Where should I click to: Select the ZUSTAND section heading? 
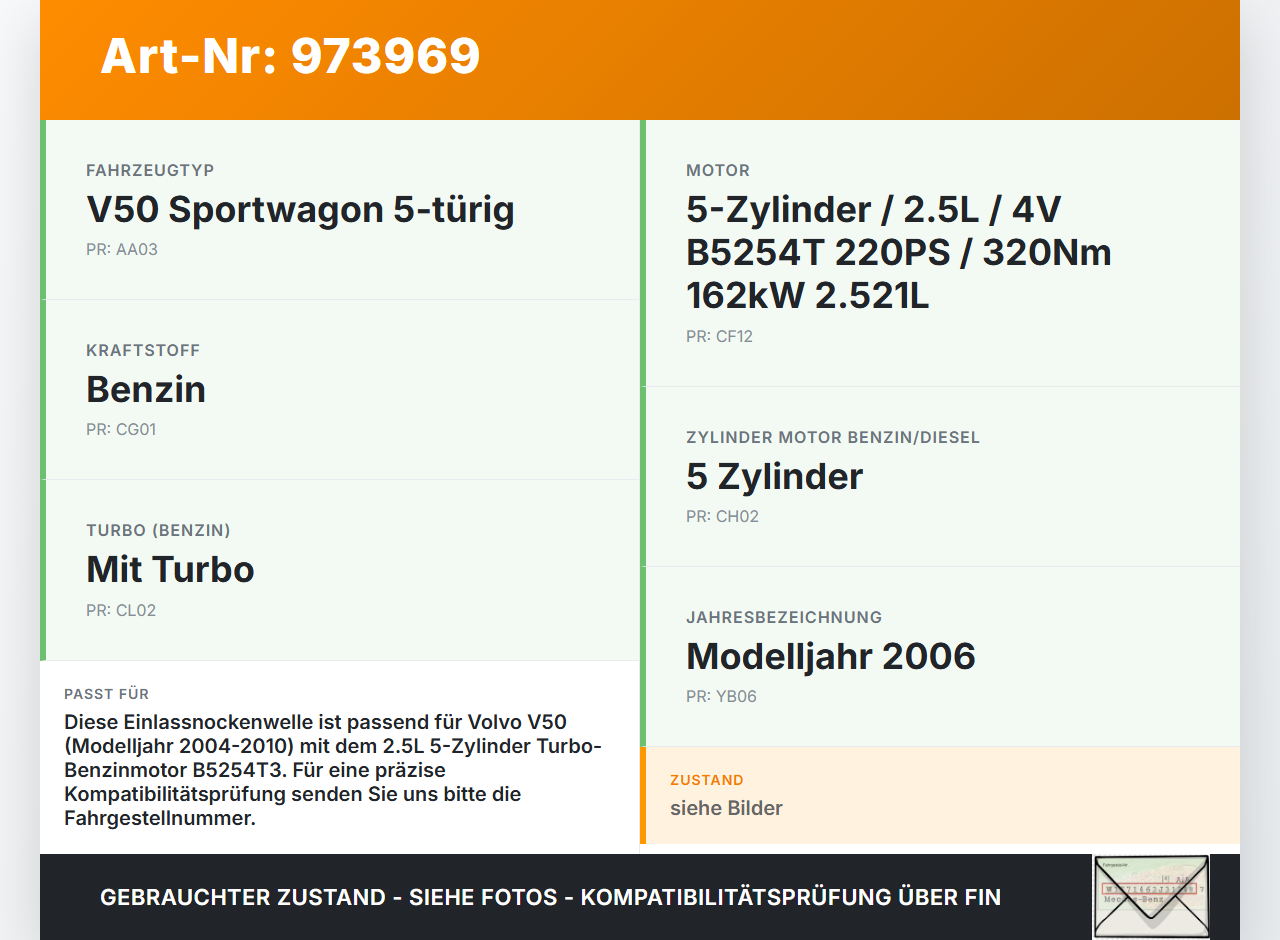[x=707, y=780]
